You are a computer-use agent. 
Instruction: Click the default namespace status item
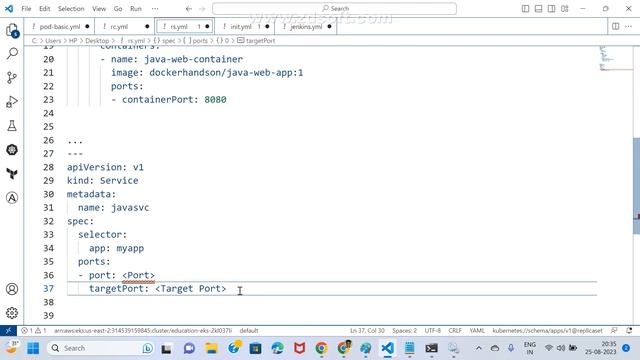point(249,331)
